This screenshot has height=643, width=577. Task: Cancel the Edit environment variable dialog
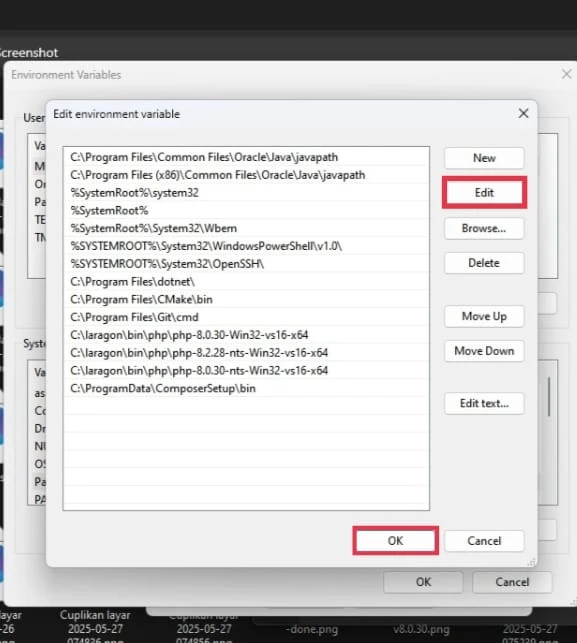click(484, 541)
